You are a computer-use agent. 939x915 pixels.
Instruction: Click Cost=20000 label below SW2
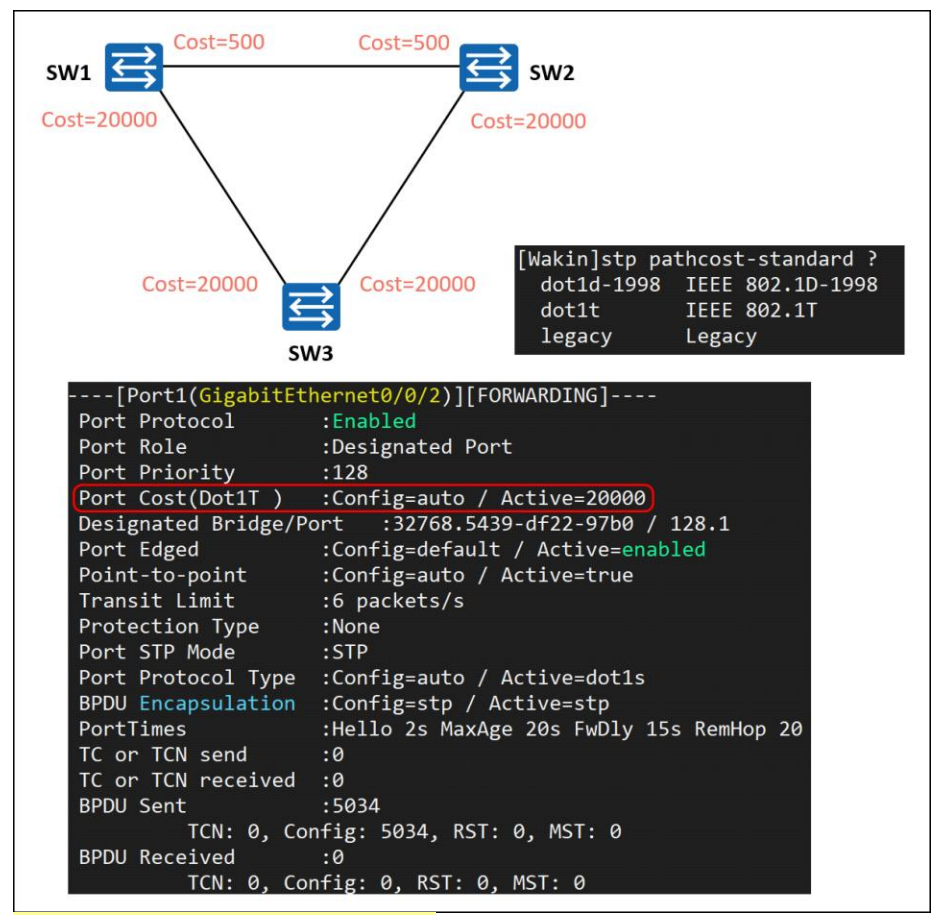[x=528, y=121]
